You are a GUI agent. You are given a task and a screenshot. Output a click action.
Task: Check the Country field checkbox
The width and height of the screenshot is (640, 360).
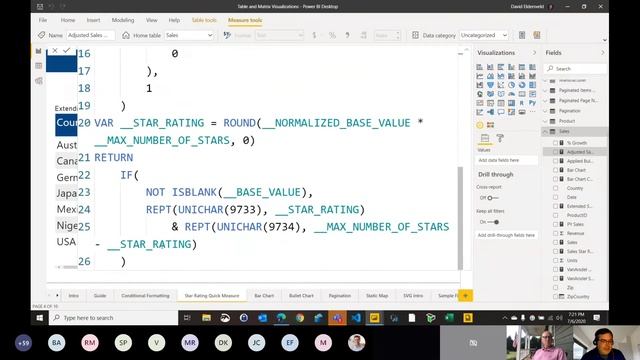click(555, 188)
